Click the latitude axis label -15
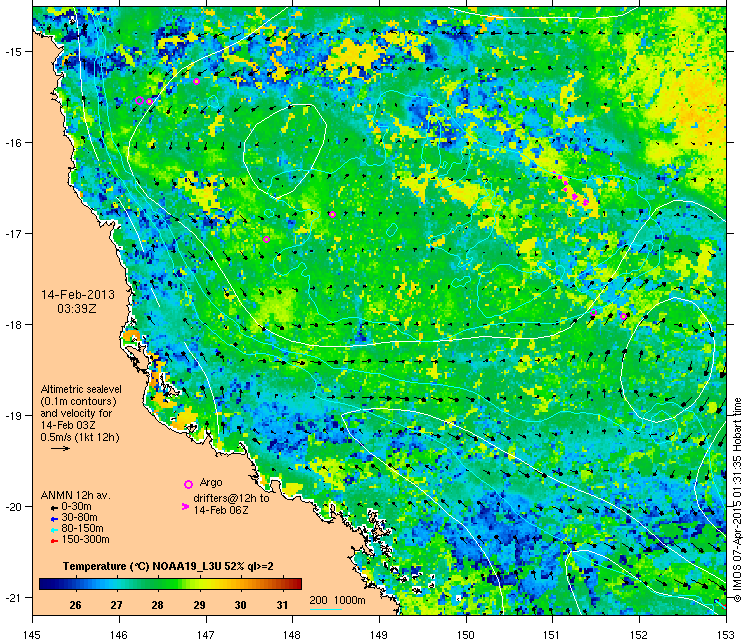The image size is (750, 640). coord(13,52)
